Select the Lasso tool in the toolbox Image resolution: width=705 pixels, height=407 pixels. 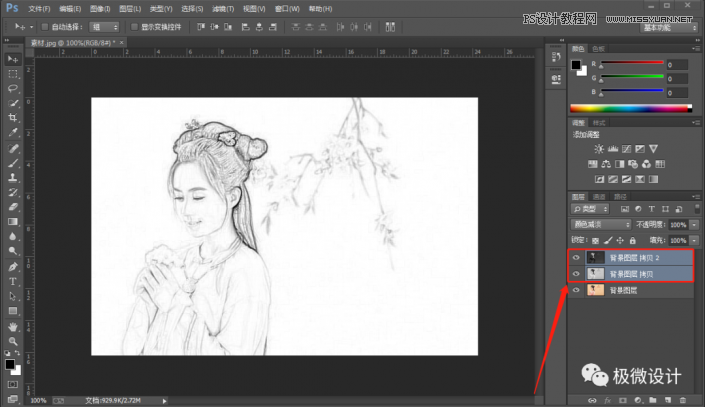pos(13,88)
